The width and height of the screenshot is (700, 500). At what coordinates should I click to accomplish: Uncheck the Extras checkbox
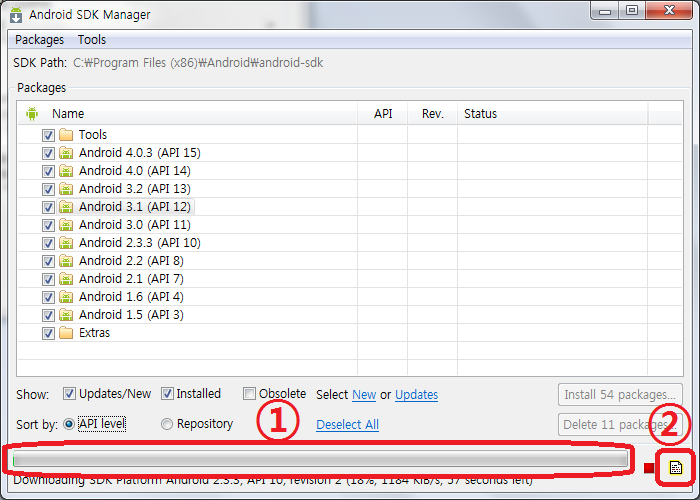[x=48, y=333]
